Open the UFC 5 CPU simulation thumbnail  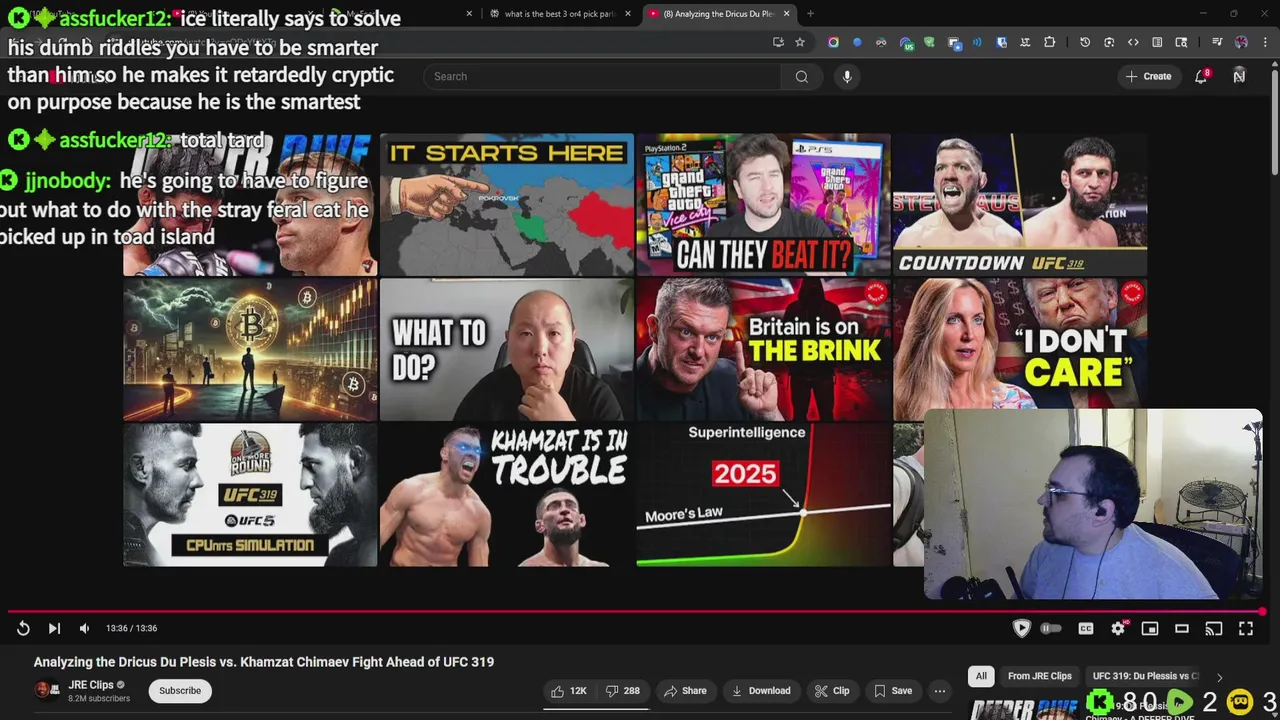click(x=250, y=494)
